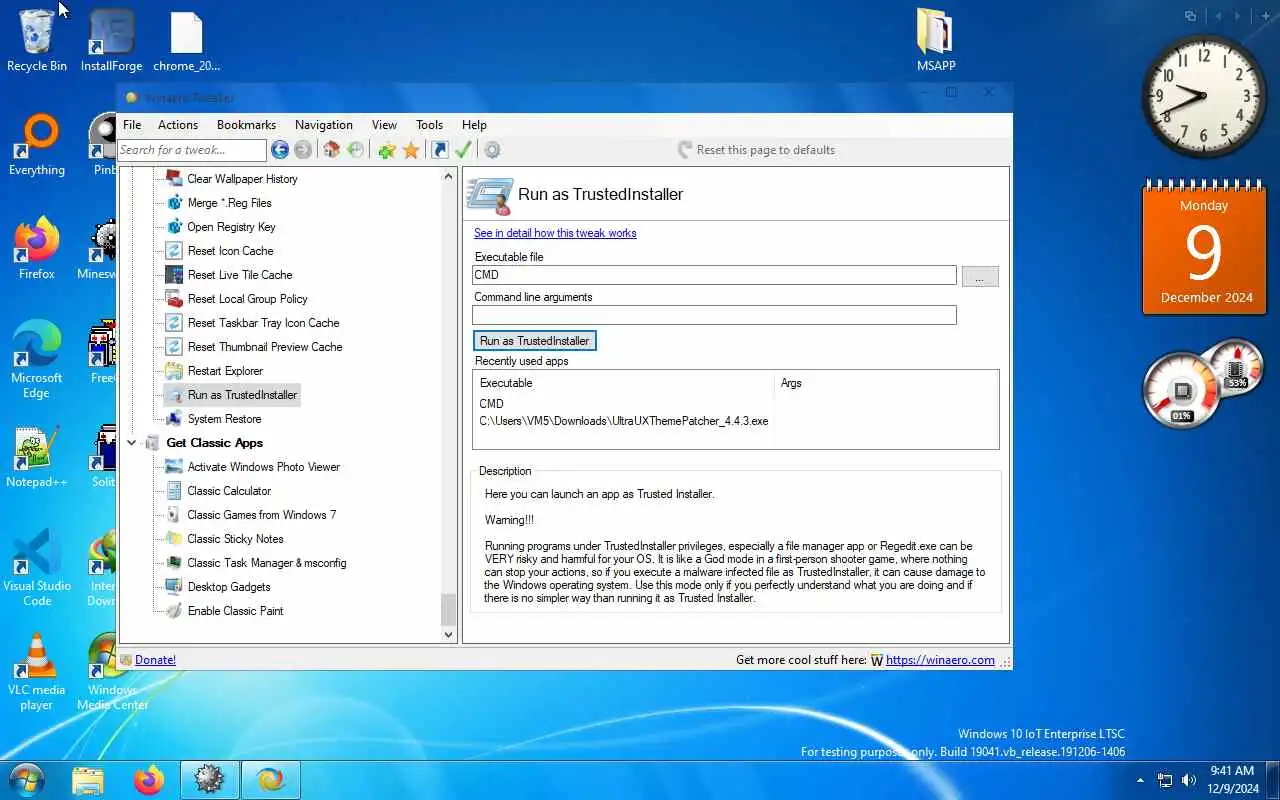Click the Activate Windows Photo Viewer icon

pos(174,467)
